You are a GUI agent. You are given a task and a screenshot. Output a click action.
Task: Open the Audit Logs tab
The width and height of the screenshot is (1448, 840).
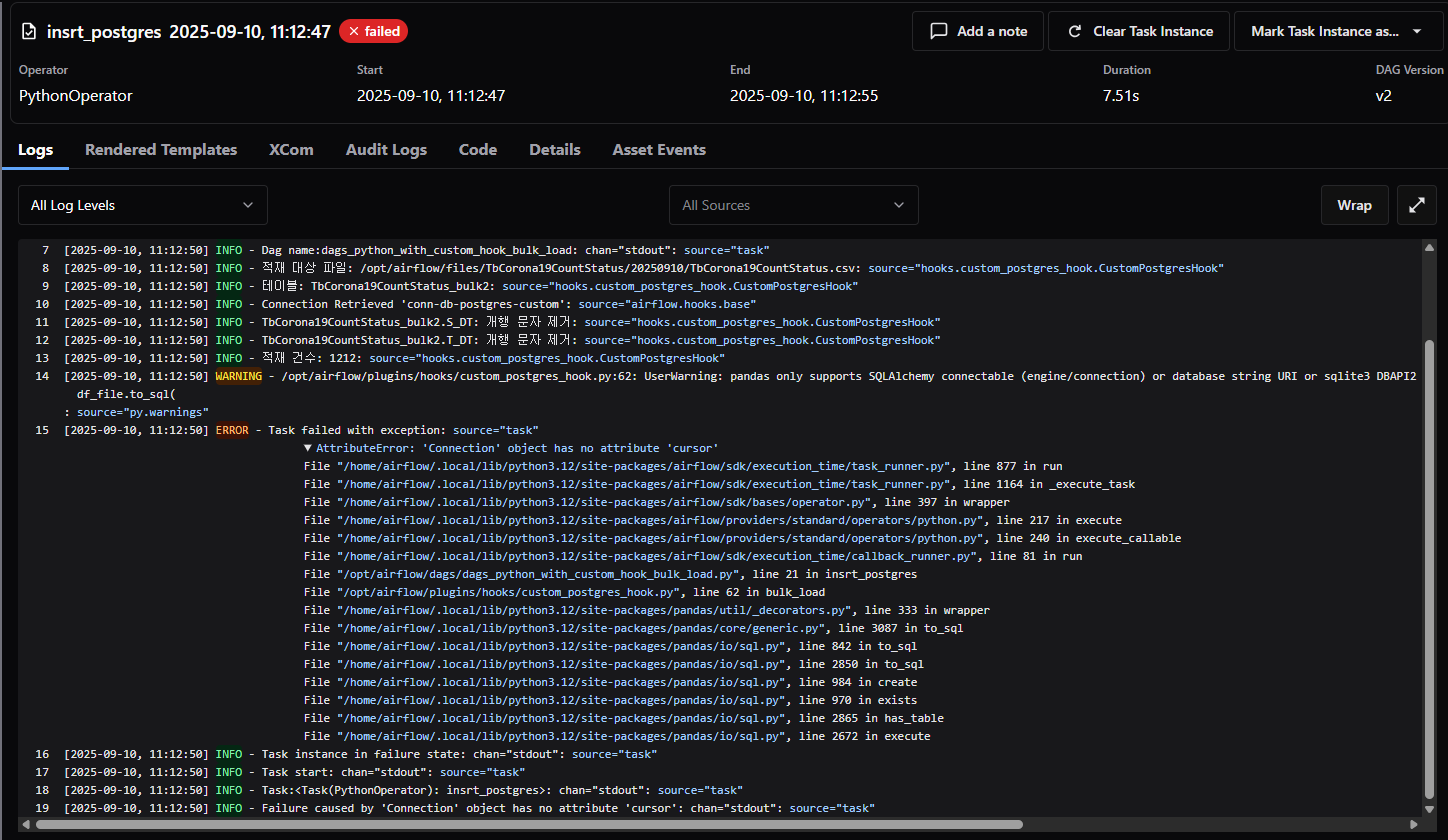(x=386, y=149)
